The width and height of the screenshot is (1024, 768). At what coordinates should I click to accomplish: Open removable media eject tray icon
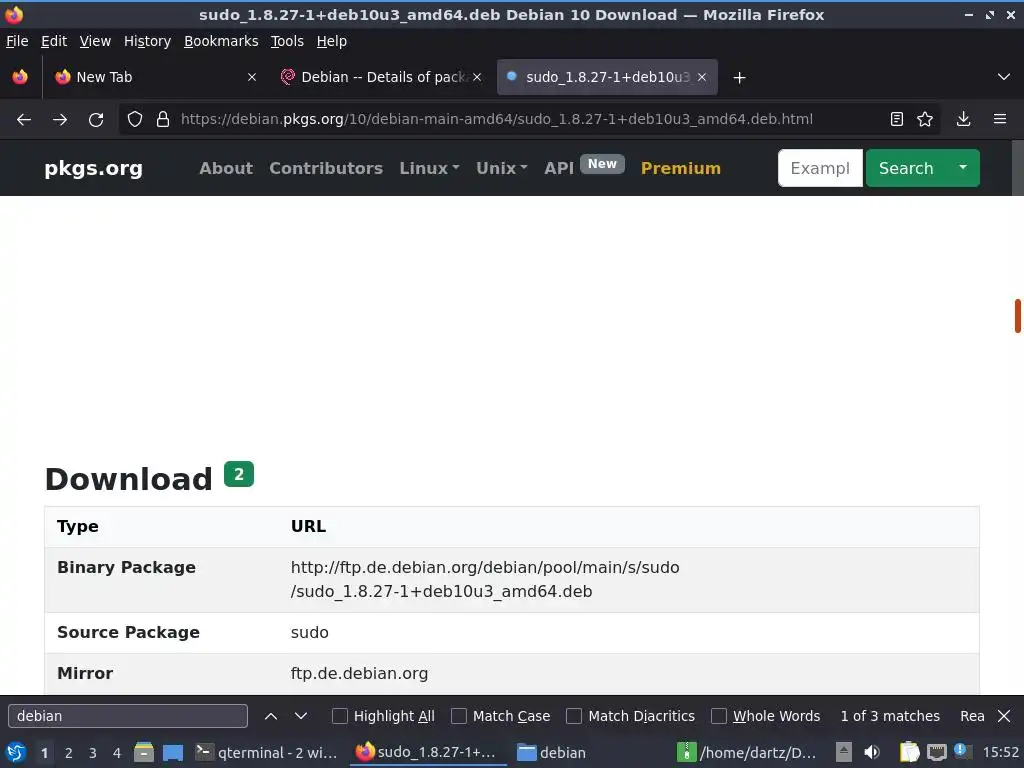[x=844, y=752]
